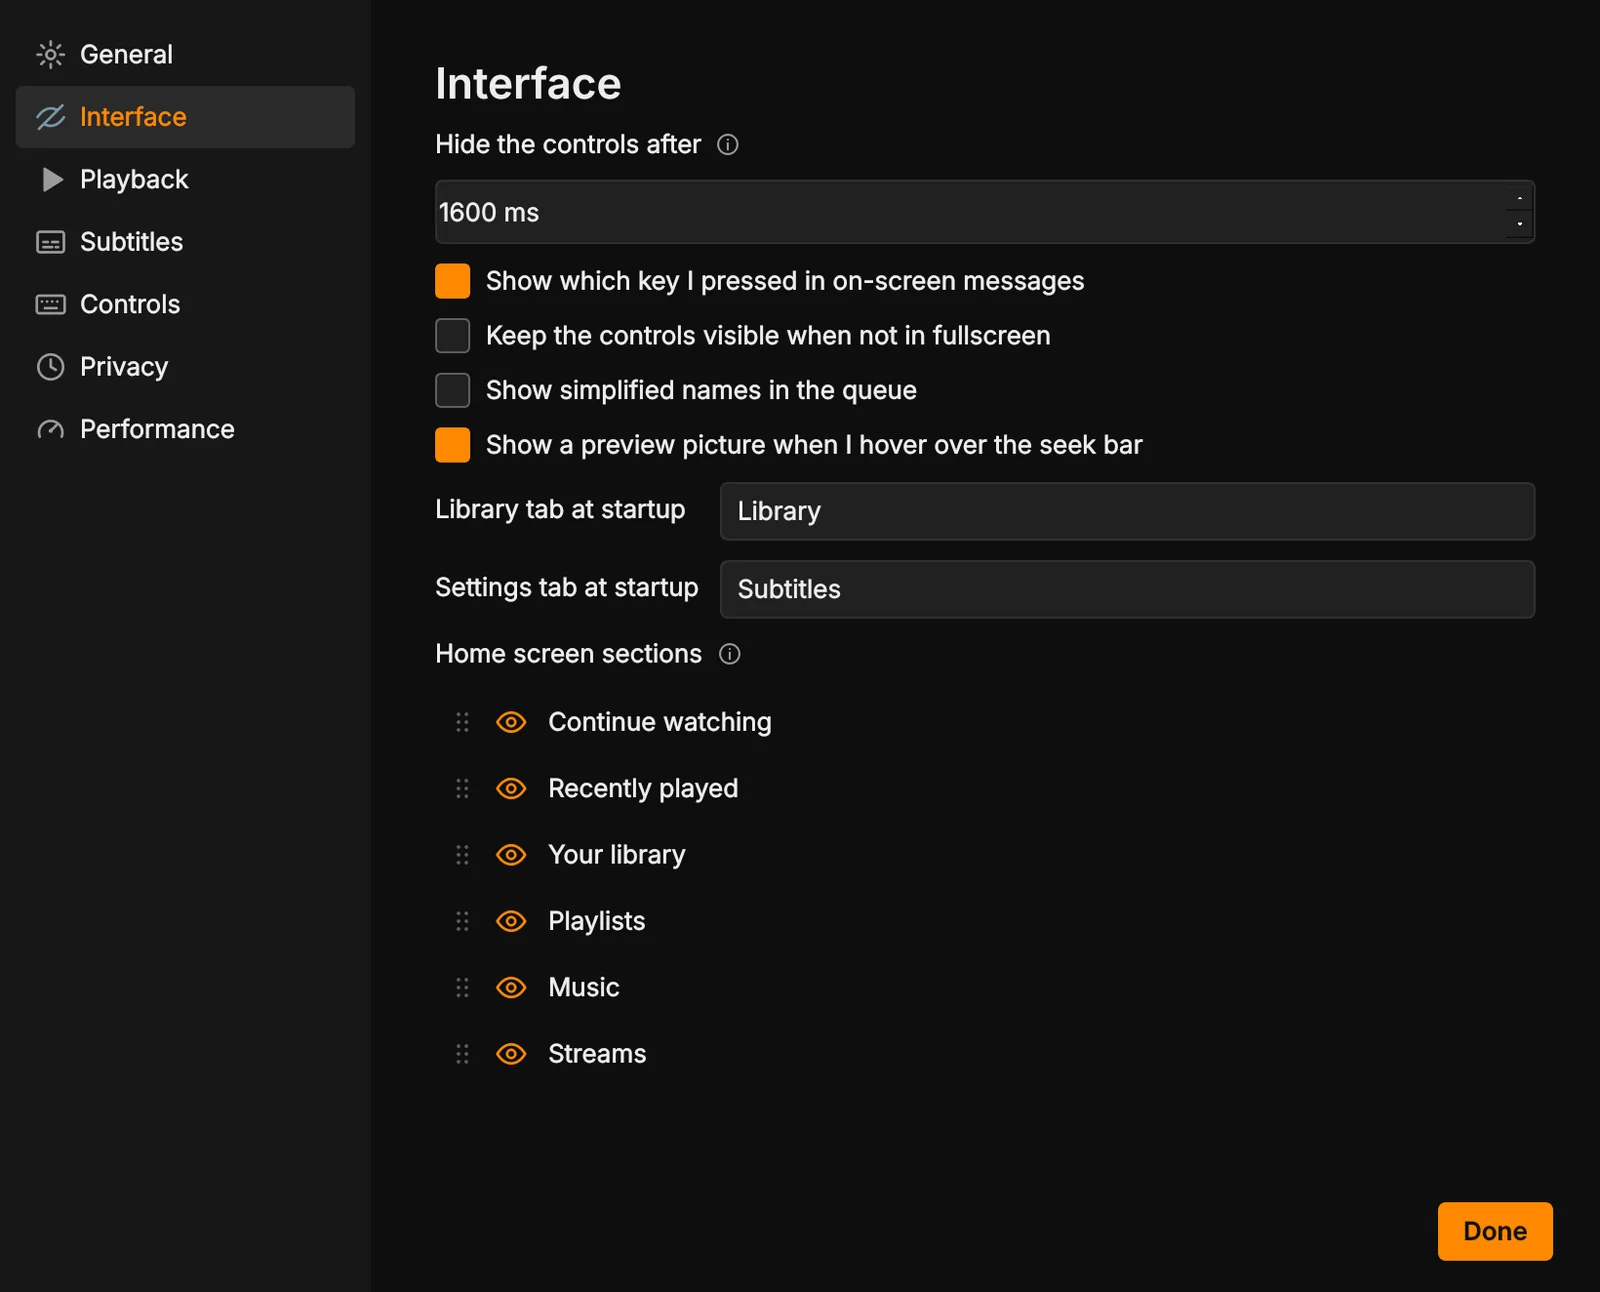Hide the Recently played section via eye icon

click(511, 789)
